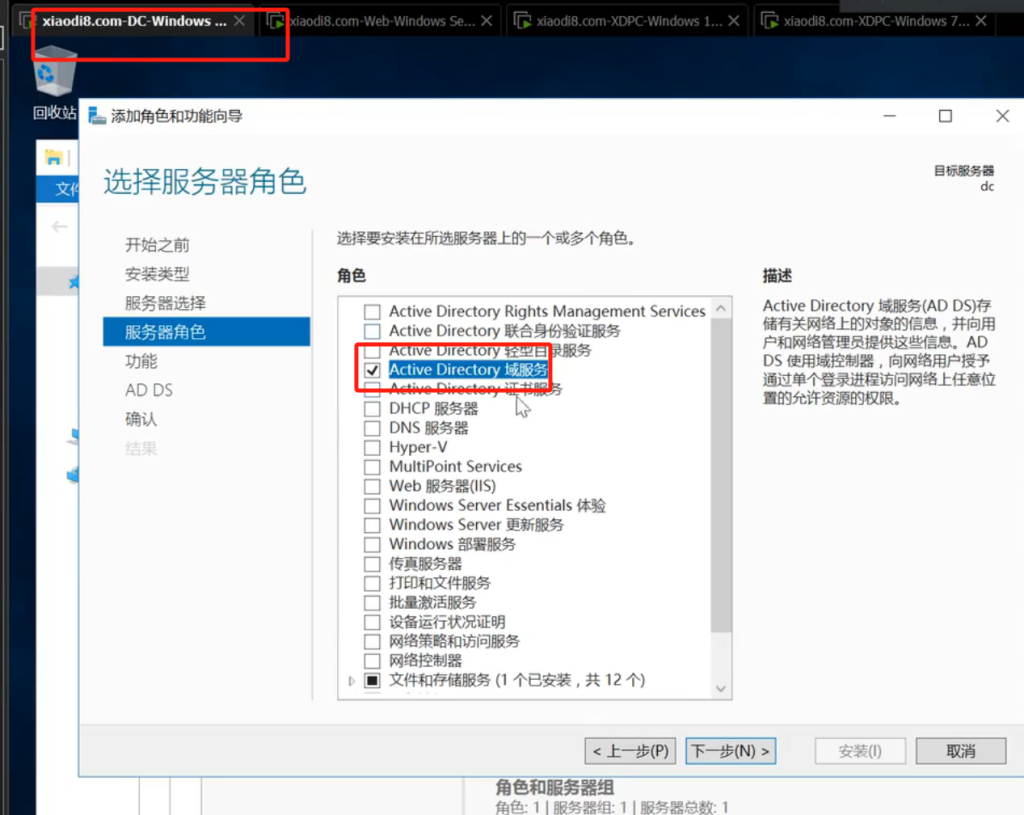Select 服务器角色 wizard step
Screen dimensions: 1024x815
[206, 332]
